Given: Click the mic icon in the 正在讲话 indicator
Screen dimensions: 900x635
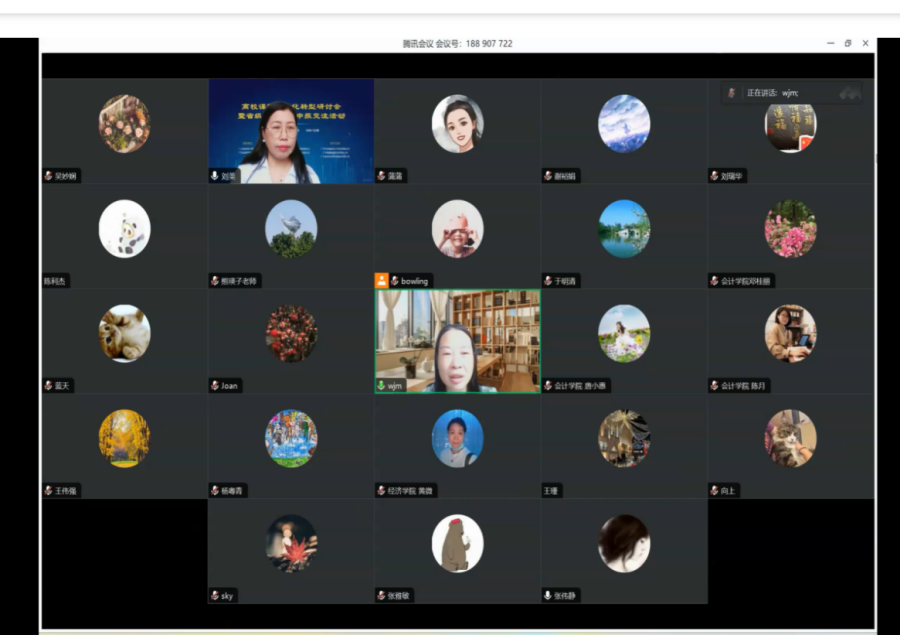Looking at the screenshot, I should click(732, 93).
